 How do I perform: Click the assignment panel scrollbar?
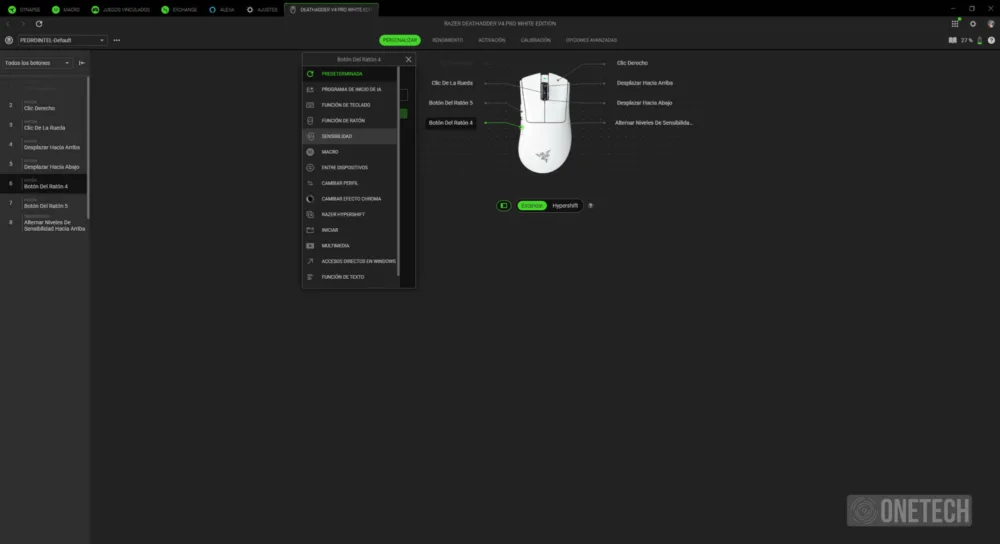(399, 171)
